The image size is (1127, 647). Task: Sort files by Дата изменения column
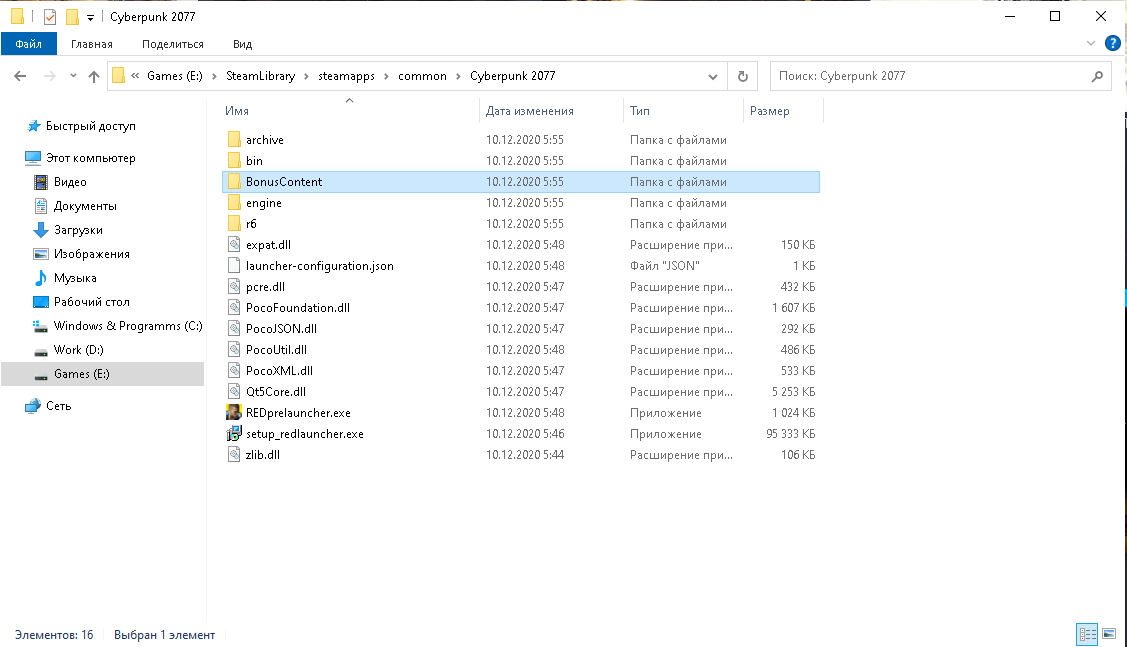[x=530, y=111]
